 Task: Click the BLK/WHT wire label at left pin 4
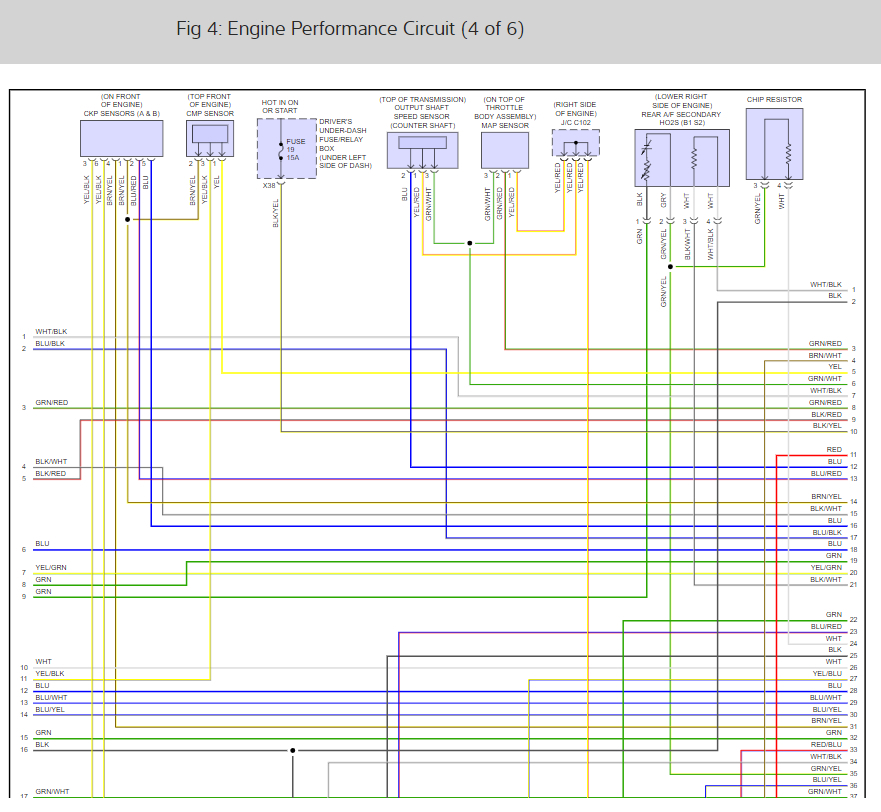[x=50, y=462]
